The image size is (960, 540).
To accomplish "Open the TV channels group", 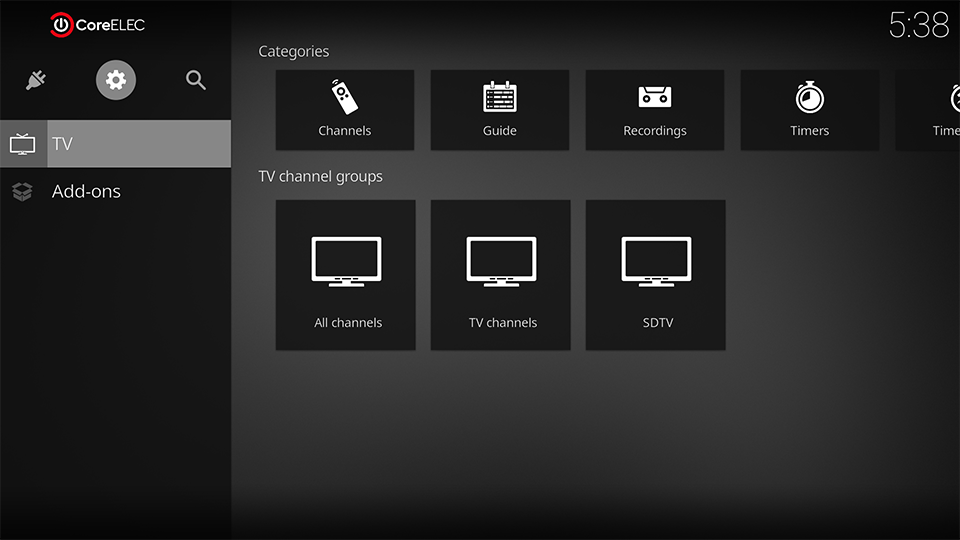I will (500, 275).
